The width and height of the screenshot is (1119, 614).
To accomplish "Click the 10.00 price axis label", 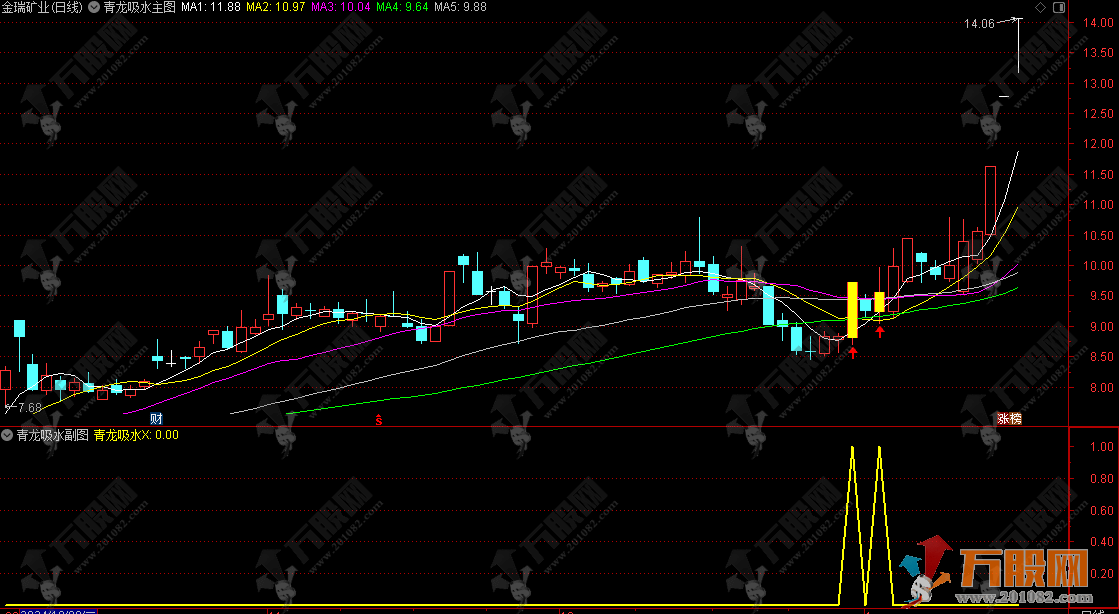I will [x=1098, y=266].
